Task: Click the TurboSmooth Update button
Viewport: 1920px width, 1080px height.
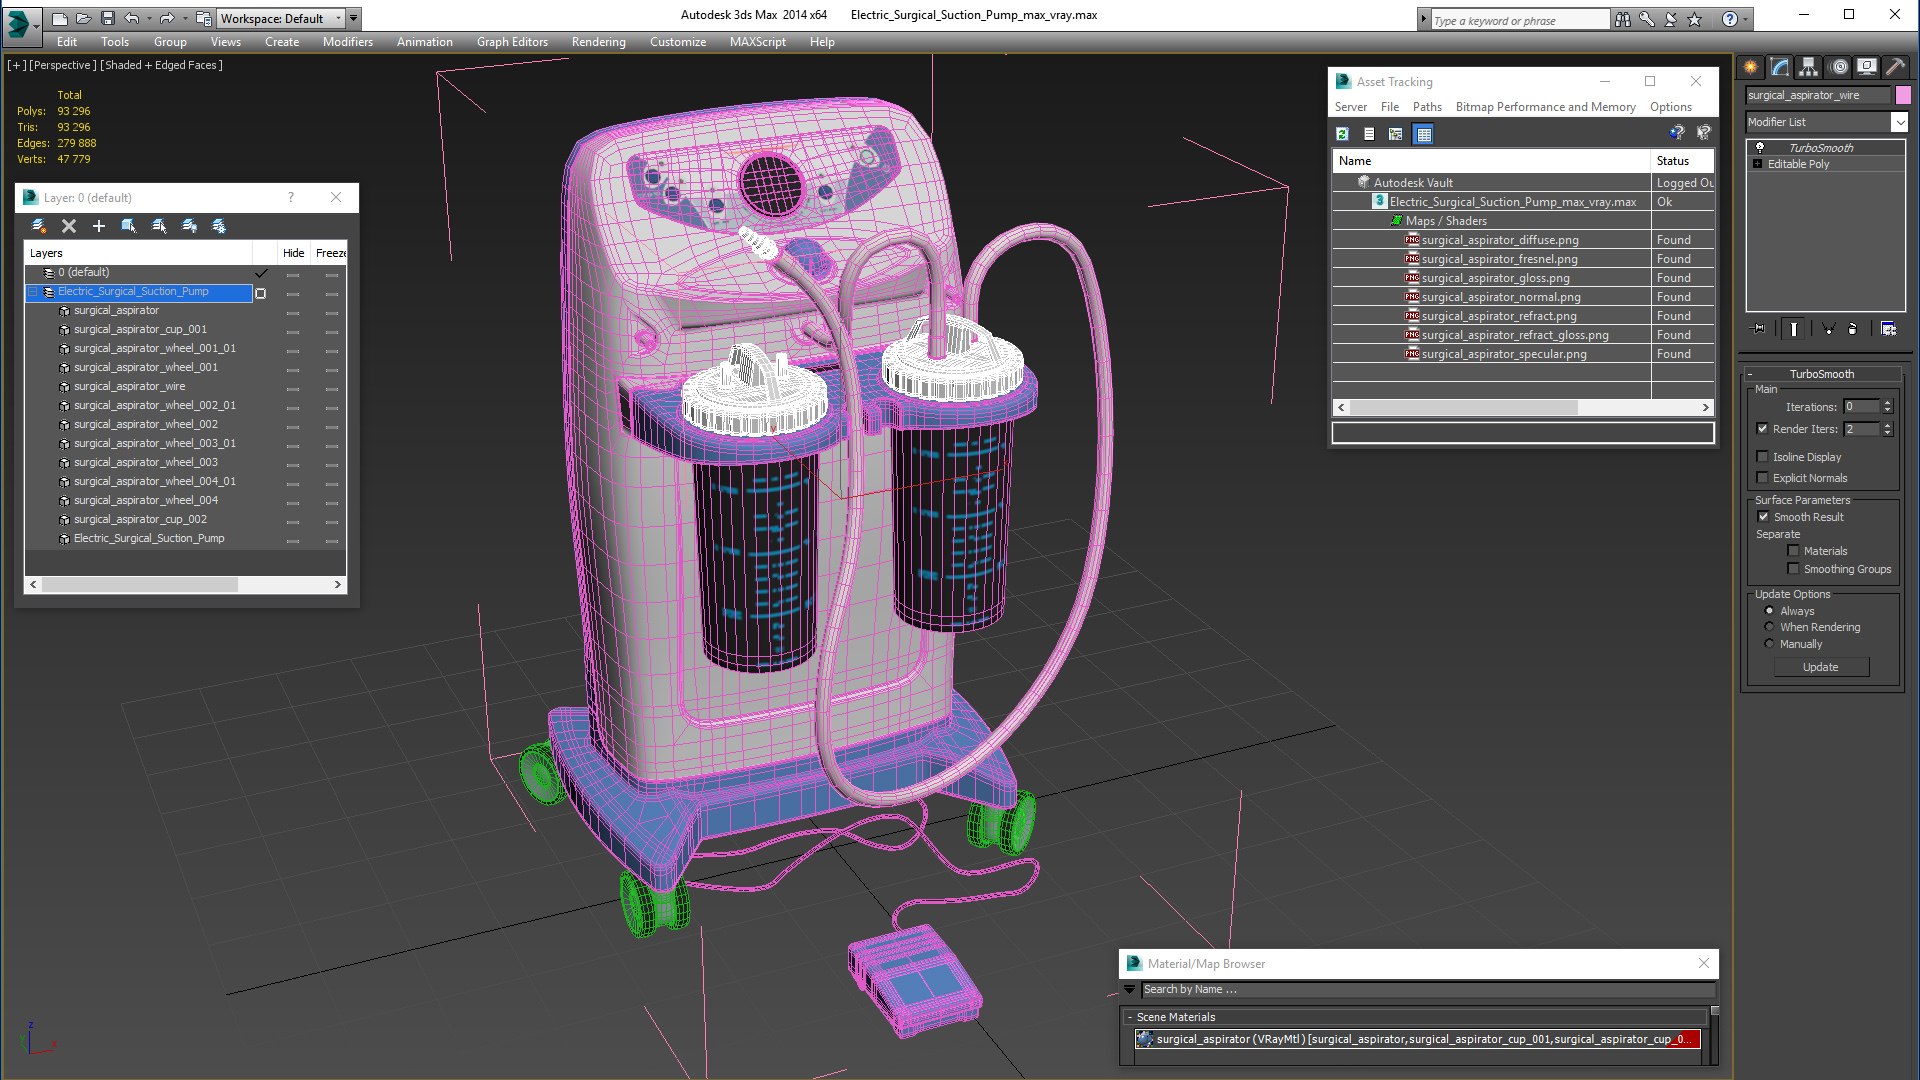Action: click(x=1820, y=667)
